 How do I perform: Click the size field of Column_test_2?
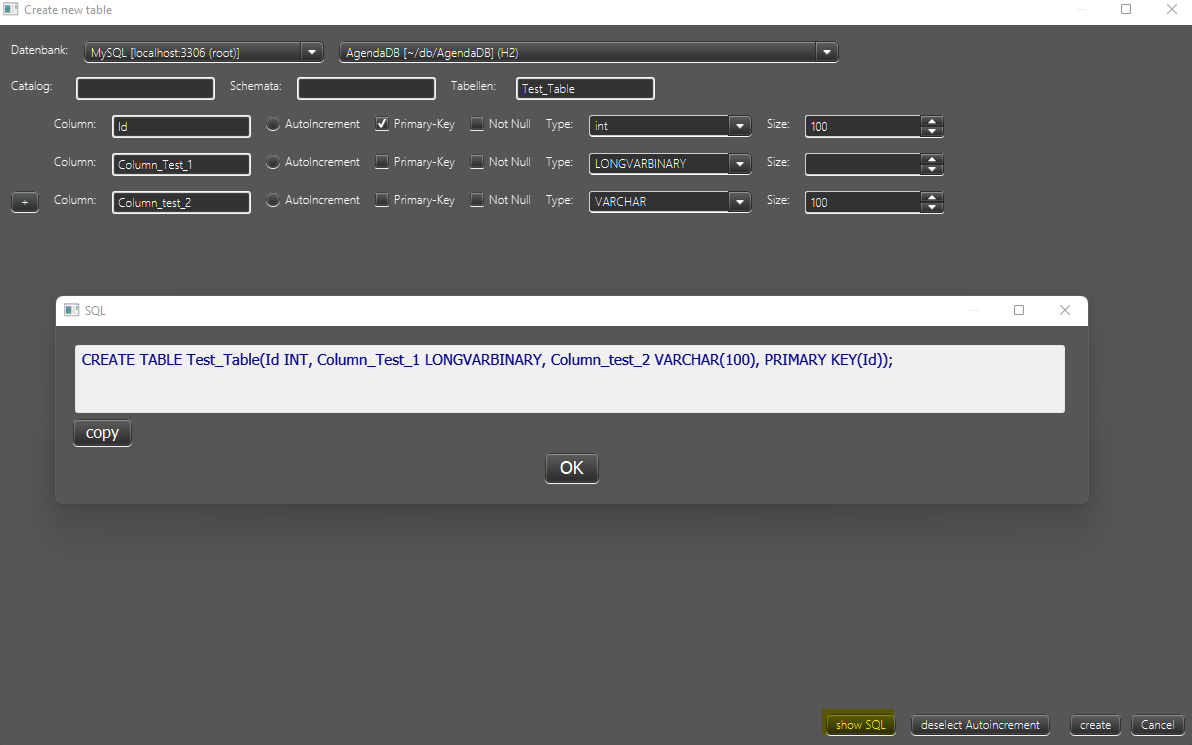(x=863, y=202)
